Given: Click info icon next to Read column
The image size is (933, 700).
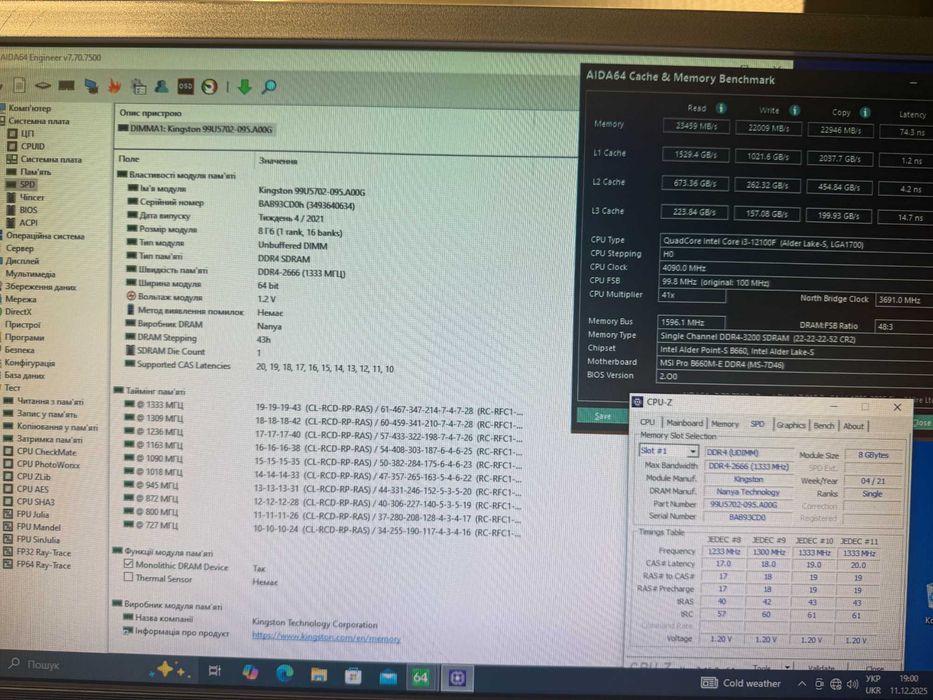Looking at the screenshot, I should click(721, 108).
